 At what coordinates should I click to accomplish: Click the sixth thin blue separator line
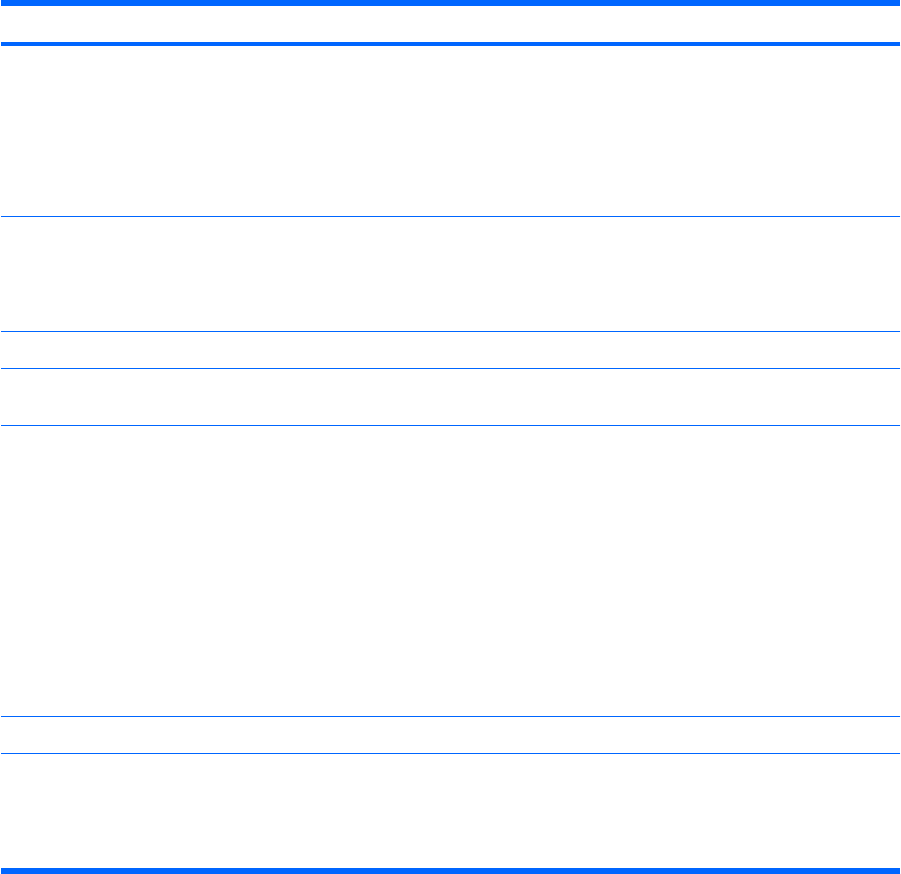click(450, 753)
